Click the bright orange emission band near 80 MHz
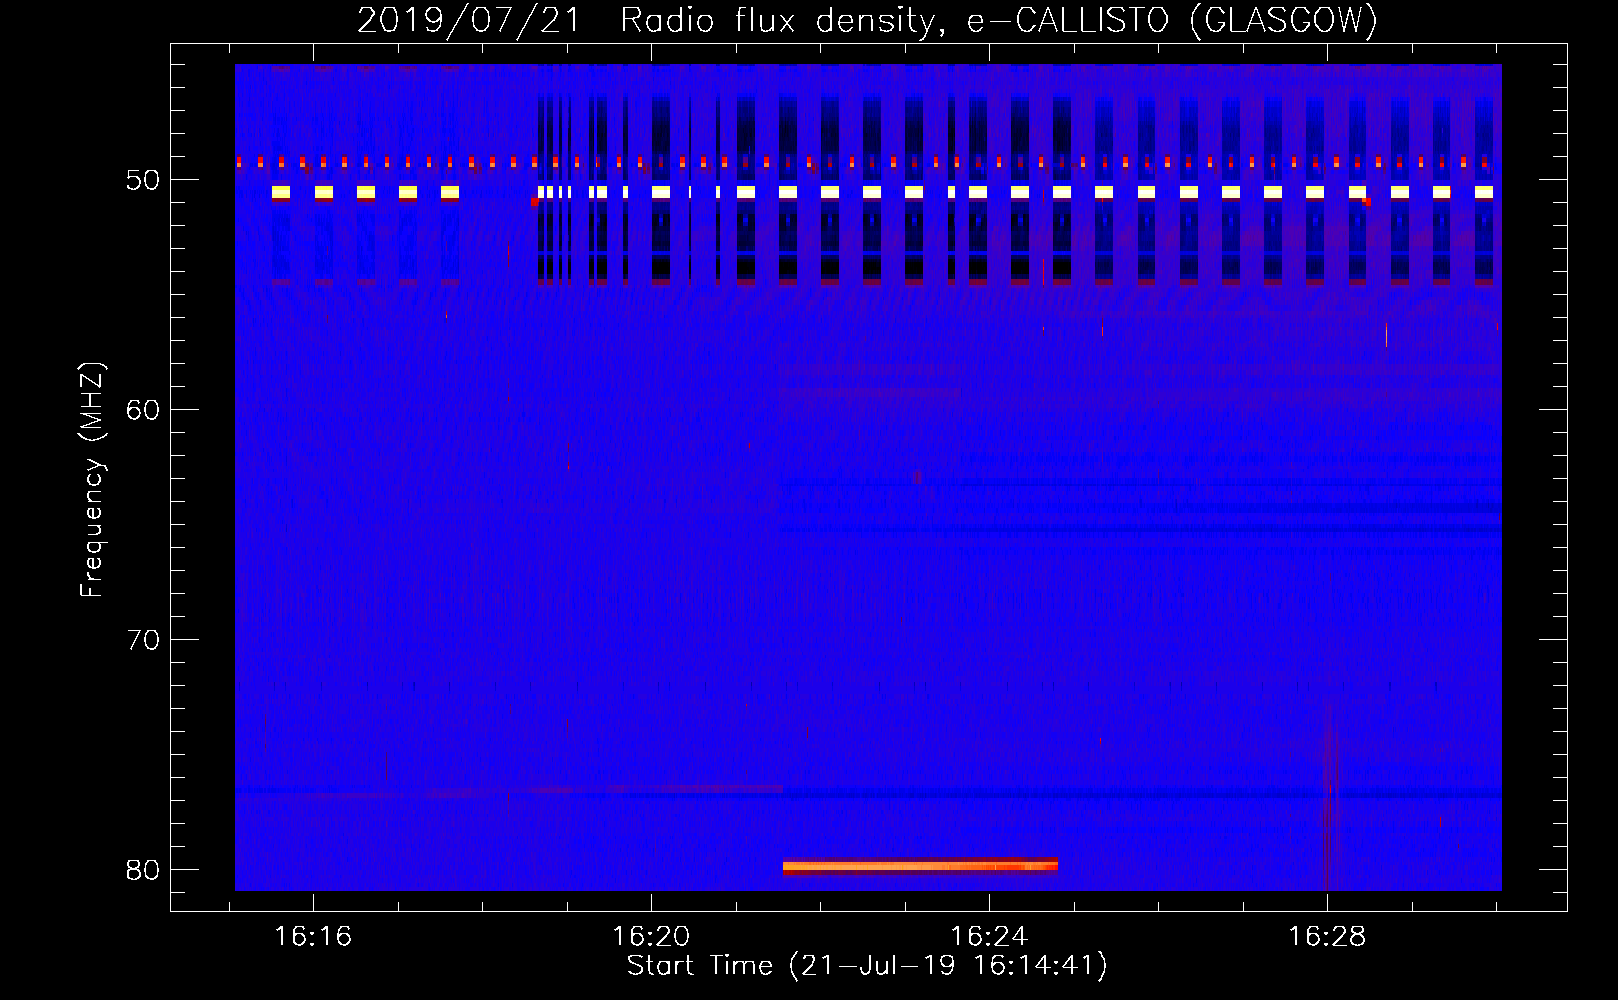 pyautogui.click(x=920, y=867)
